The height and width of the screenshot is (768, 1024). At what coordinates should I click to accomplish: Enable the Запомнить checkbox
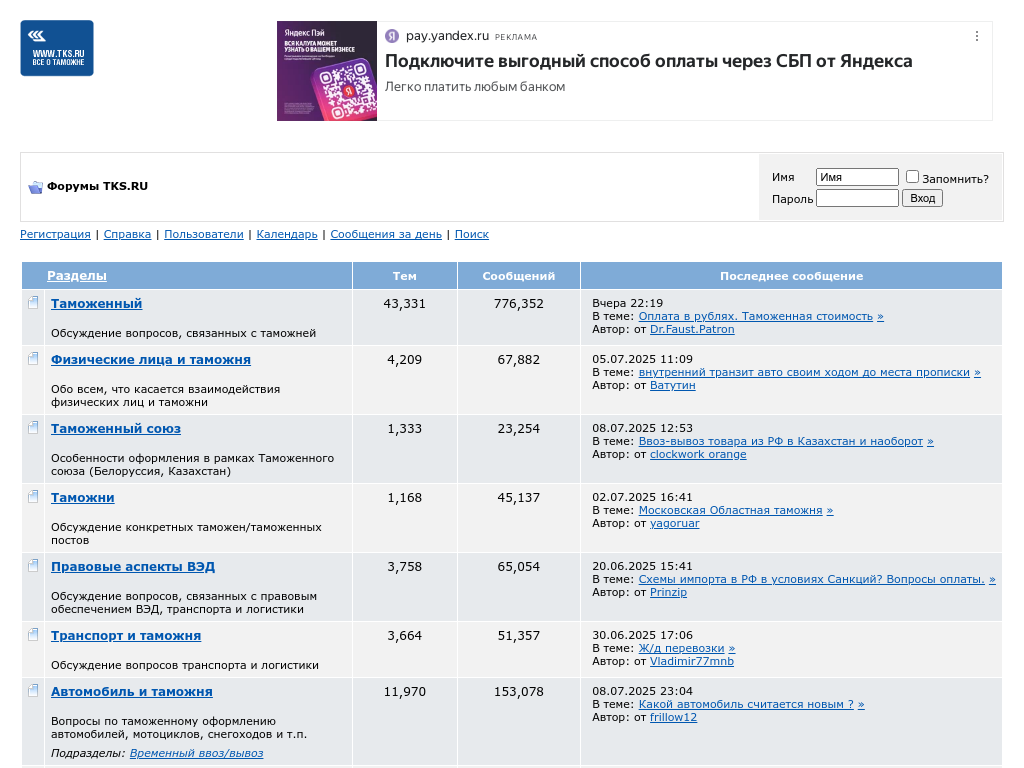[x=912, y=177]
